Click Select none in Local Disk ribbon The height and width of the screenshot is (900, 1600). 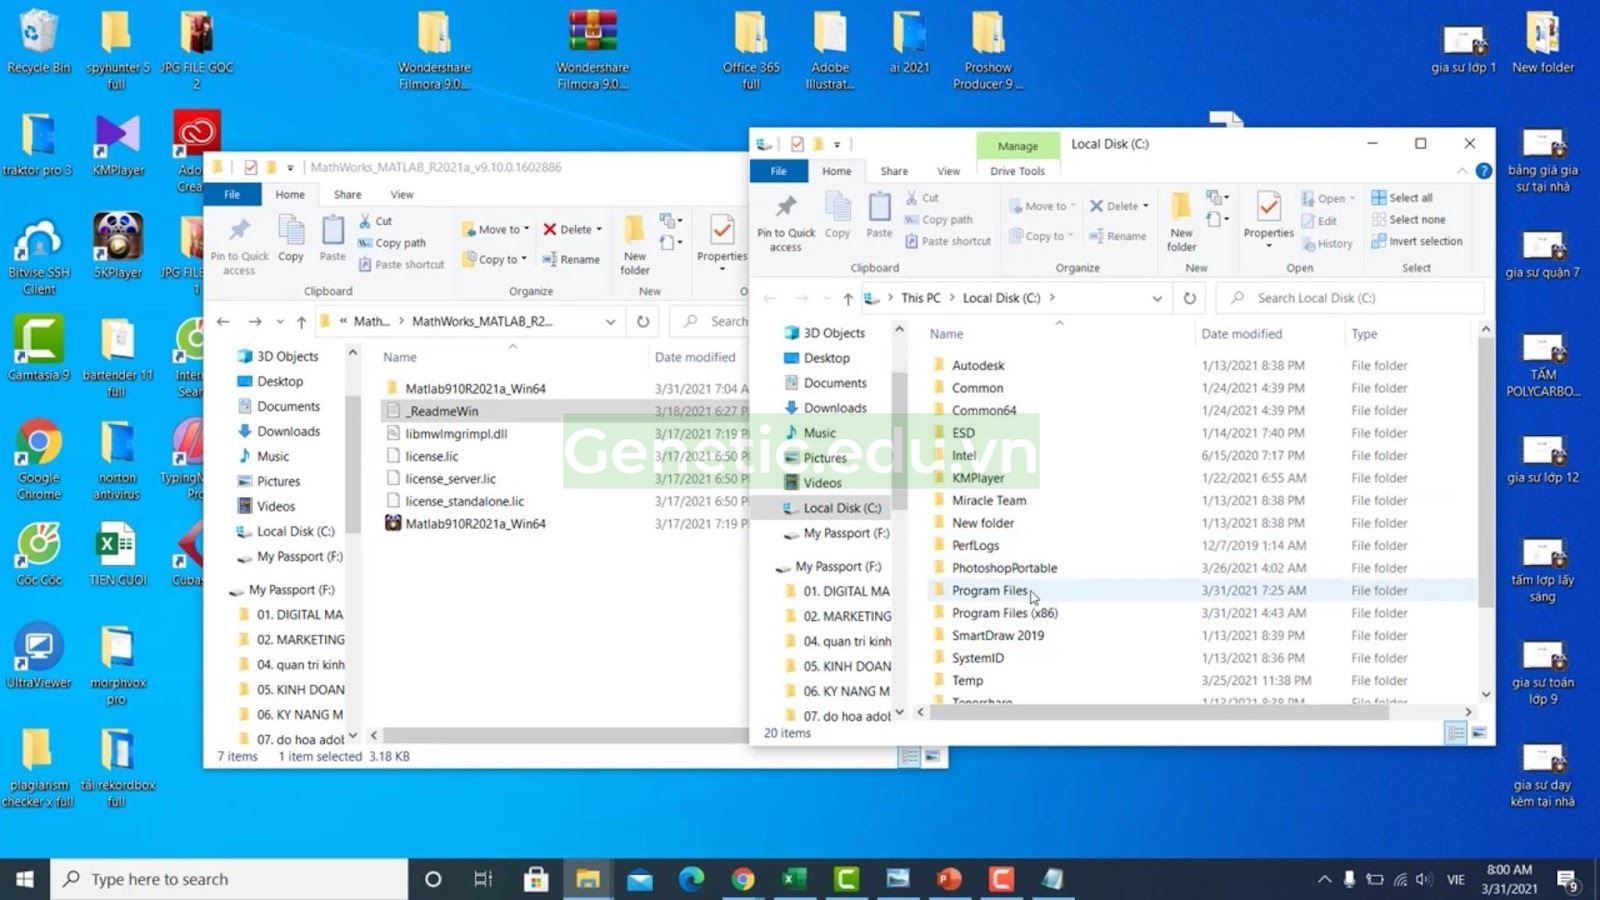pyautogui.click(x=1408, y=219)
